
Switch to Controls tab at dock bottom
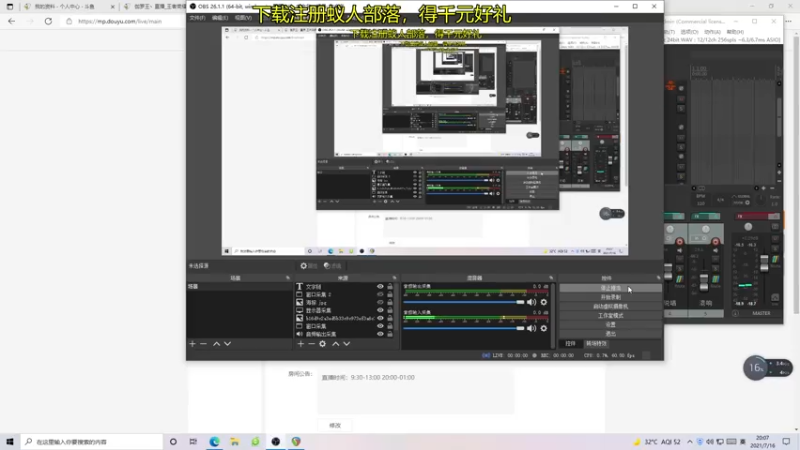coord(570,344)
